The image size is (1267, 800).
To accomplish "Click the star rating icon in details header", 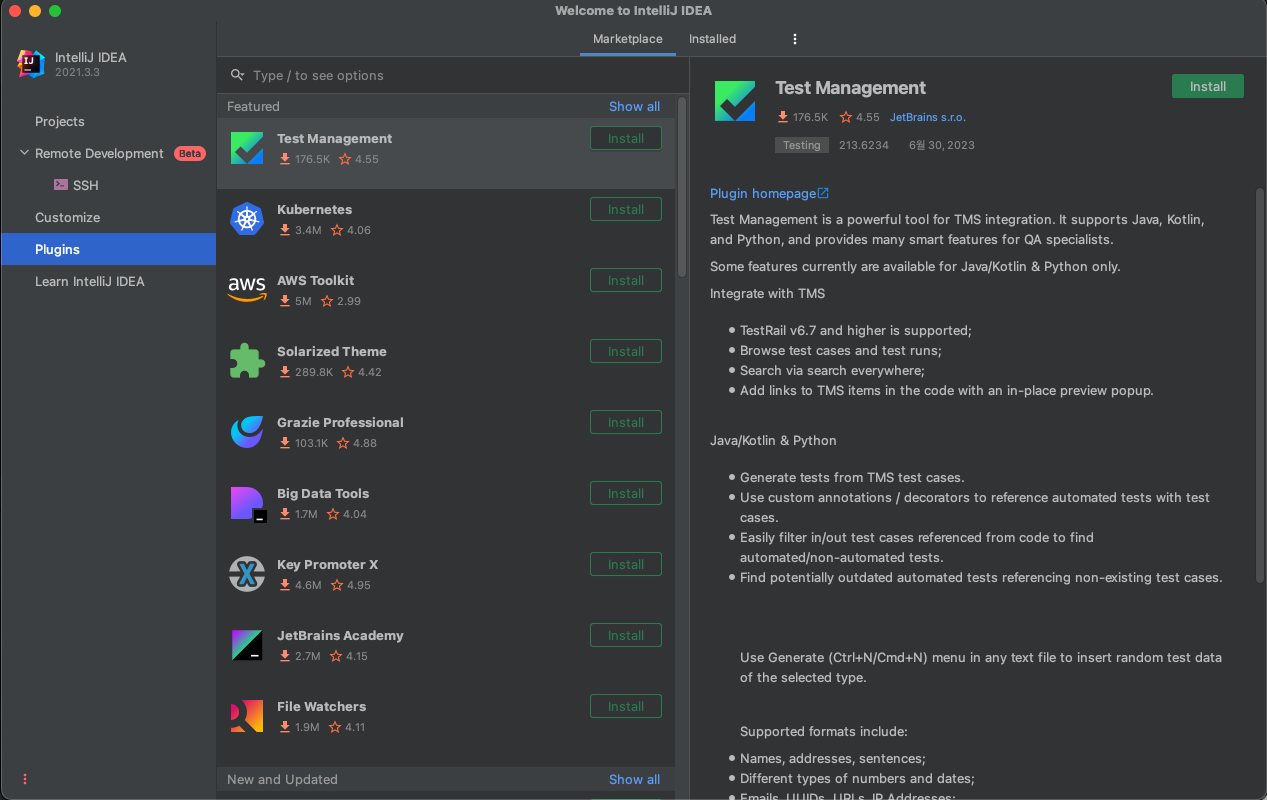I will (846, 117).
